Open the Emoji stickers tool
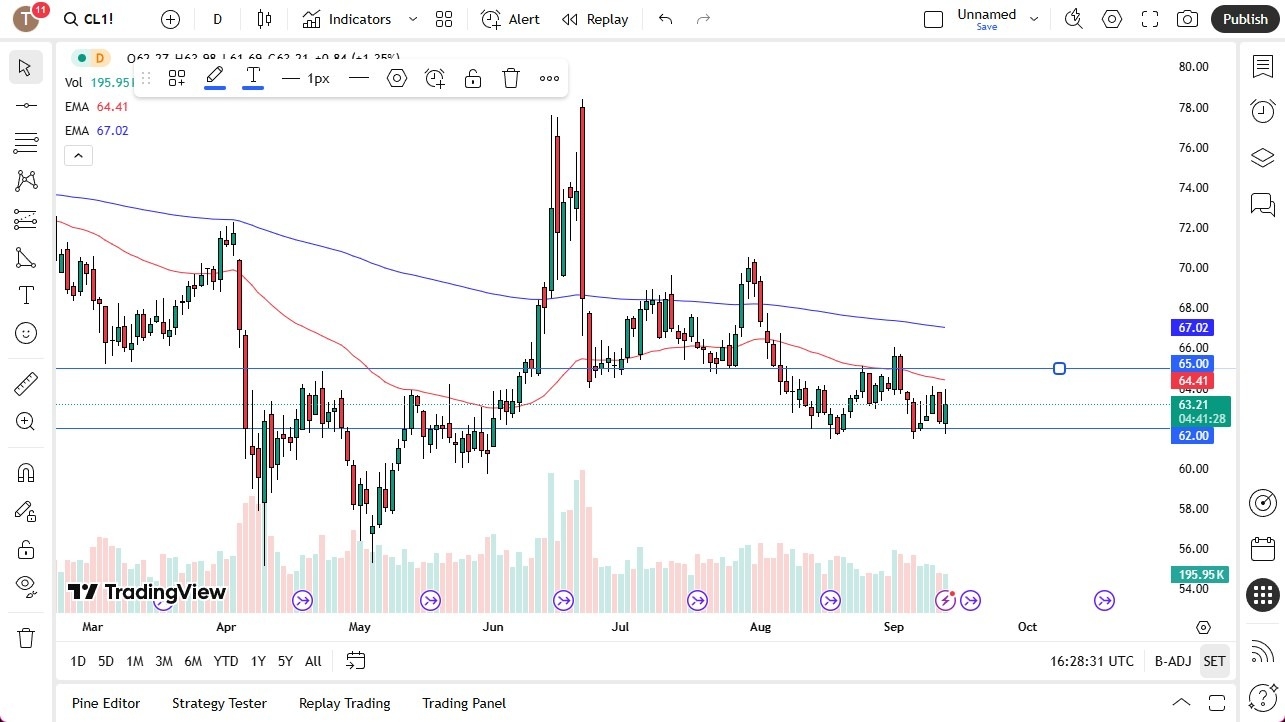Screen dimensions: 1285x722 click(x=26, y=333)
